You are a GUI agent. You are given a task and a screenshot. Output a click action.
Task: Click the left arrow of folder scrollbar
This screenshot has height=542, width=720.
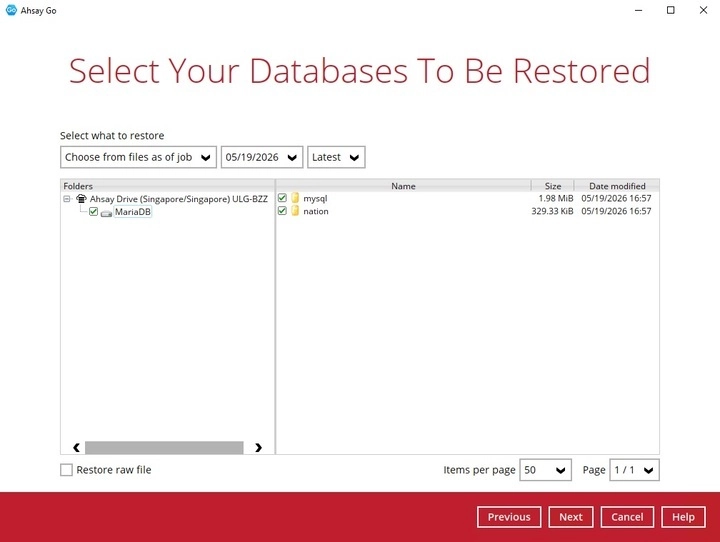pos(76,447)
